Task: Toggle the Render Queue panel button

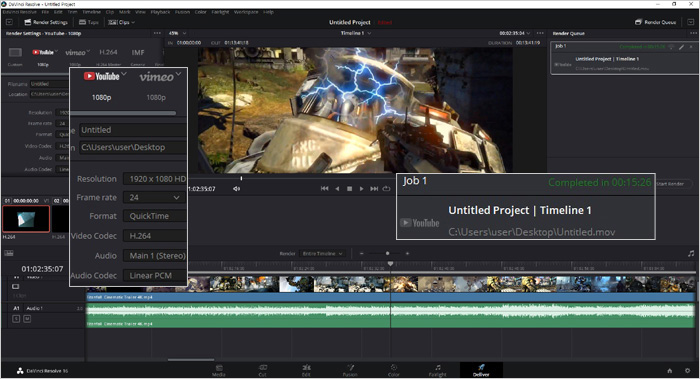Action: point(655,22)
